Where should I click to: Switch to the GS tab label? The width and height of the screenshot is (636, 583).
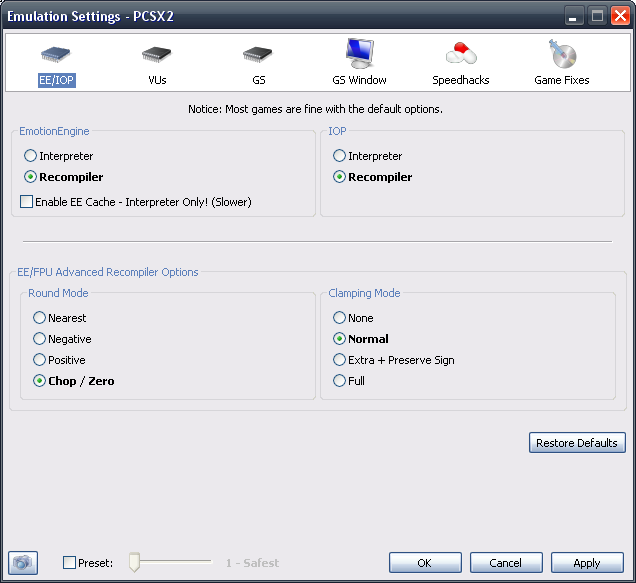pyautogui.click(x=258, y=80)
